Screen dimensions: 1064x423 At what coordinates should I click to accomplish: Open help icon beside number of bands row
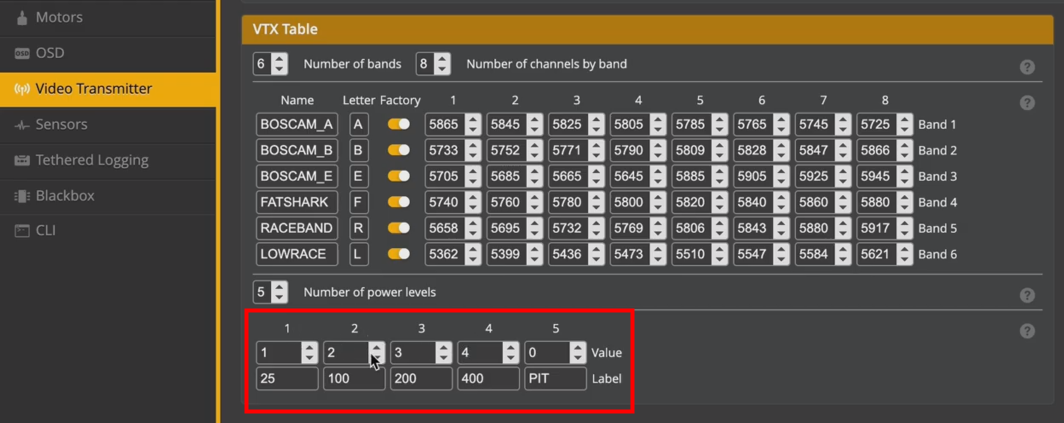1027,67
